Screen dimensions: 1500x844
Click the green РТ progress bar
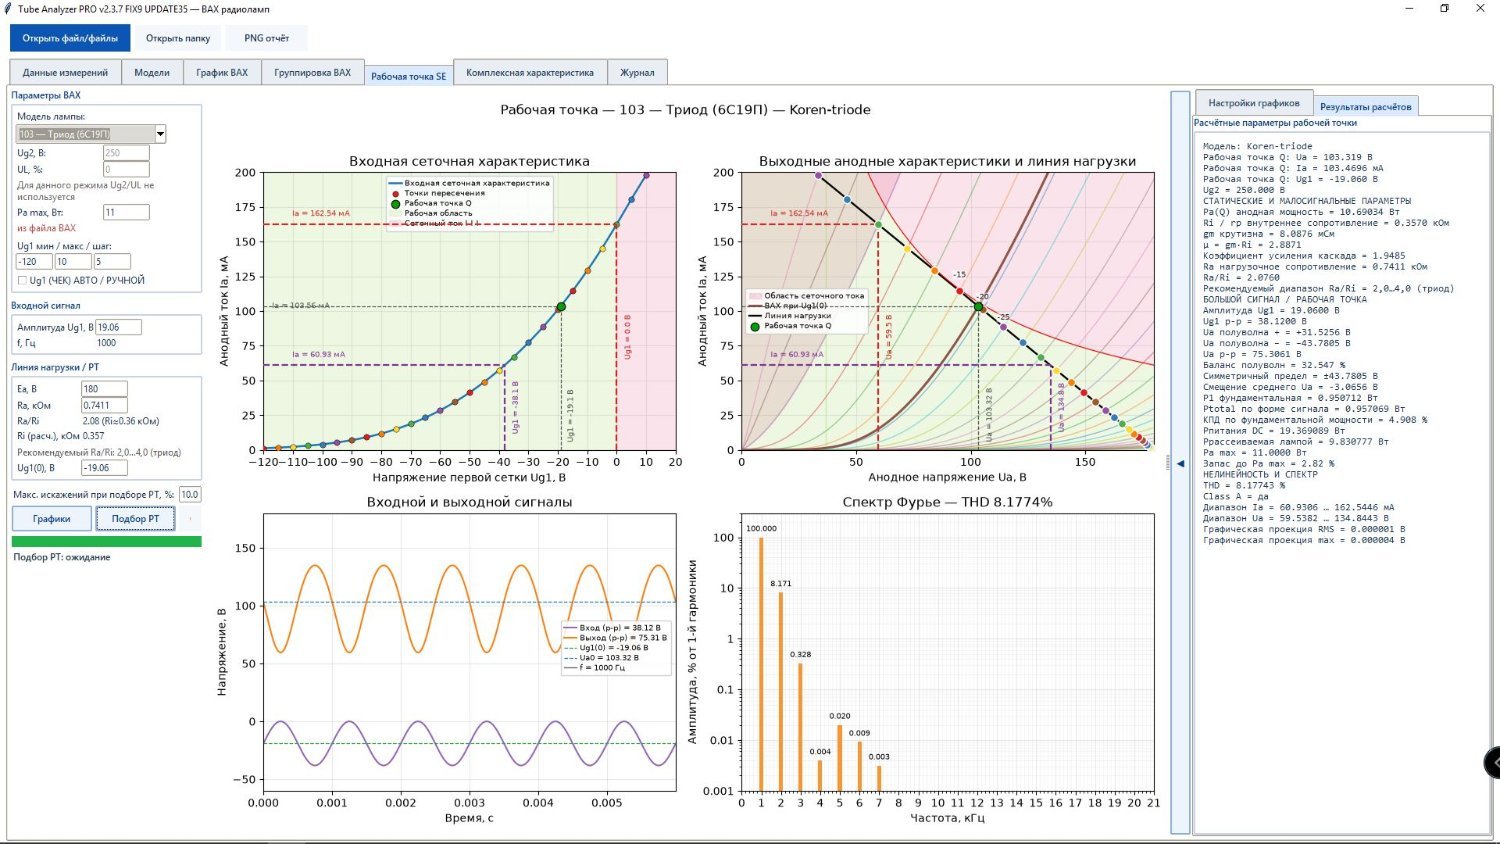tap(107, 541)
